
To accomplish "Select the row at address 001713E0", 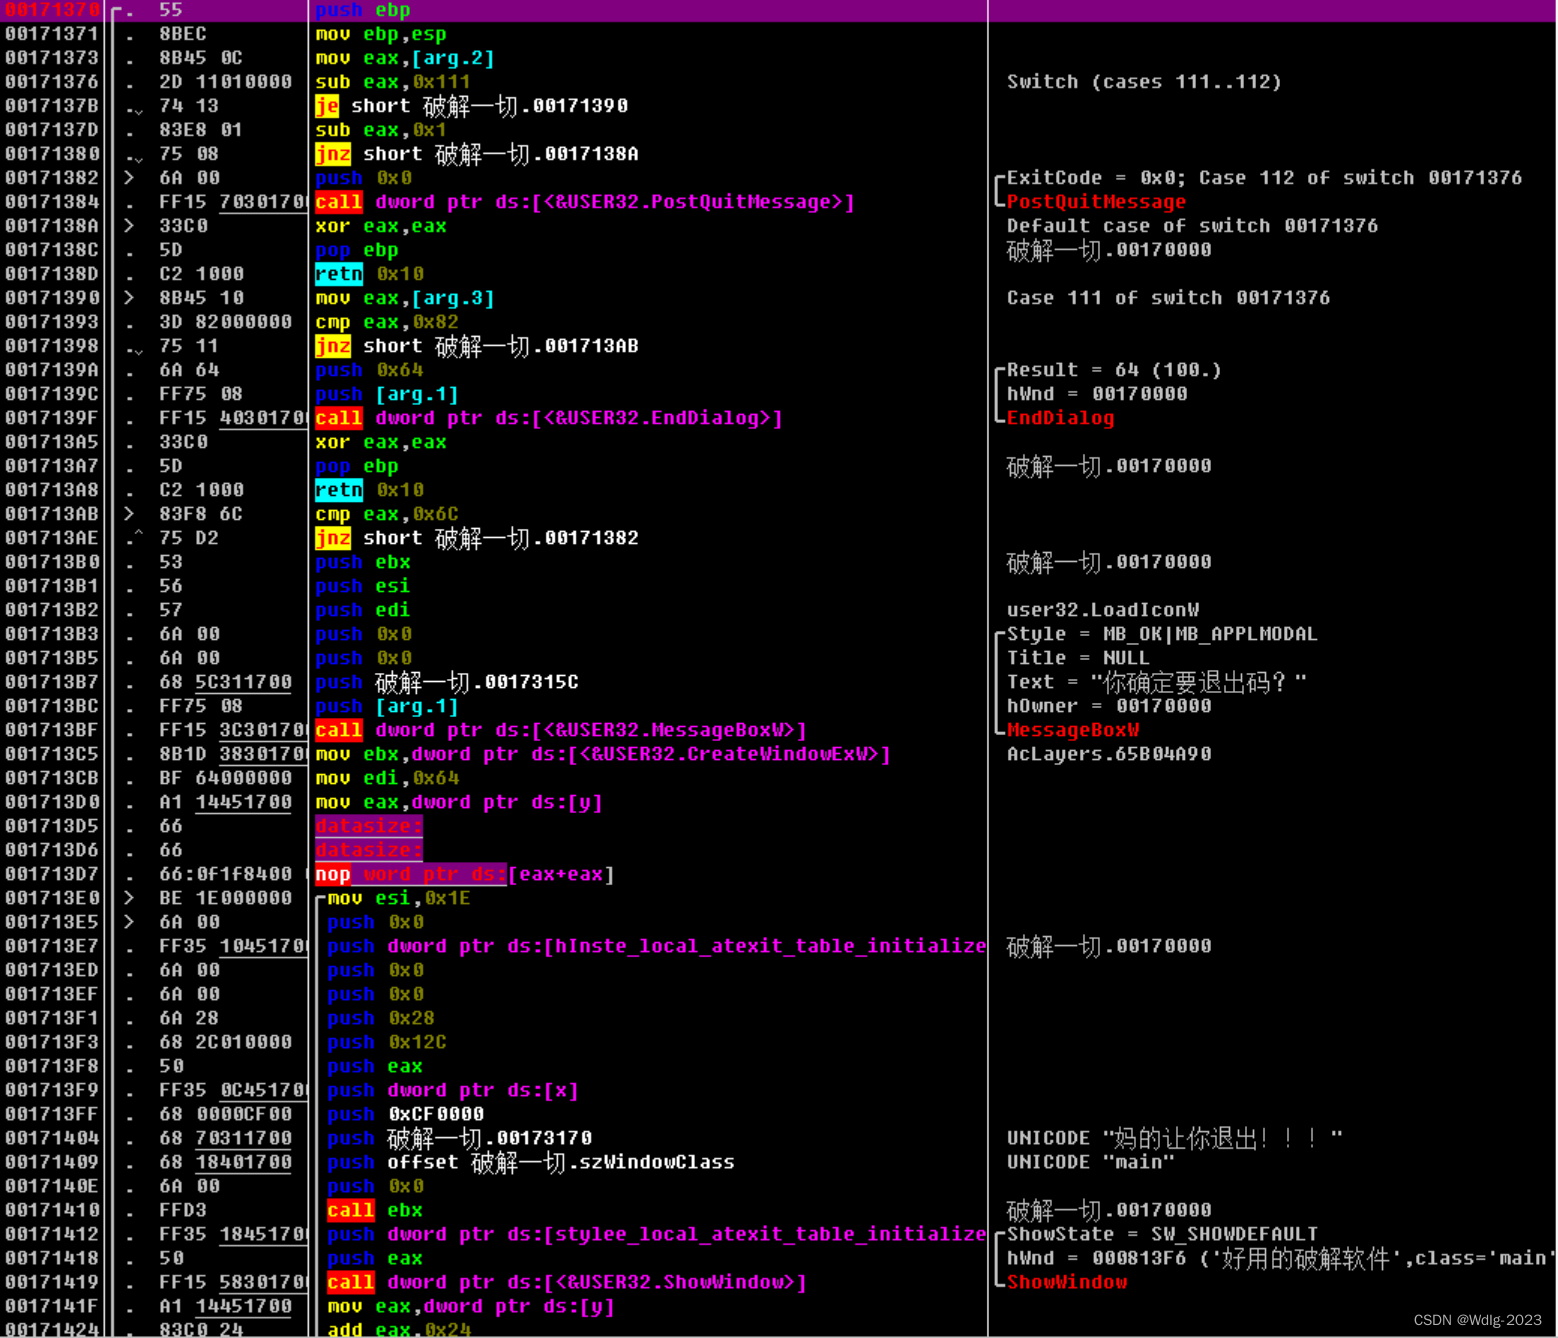I will 778,898.
